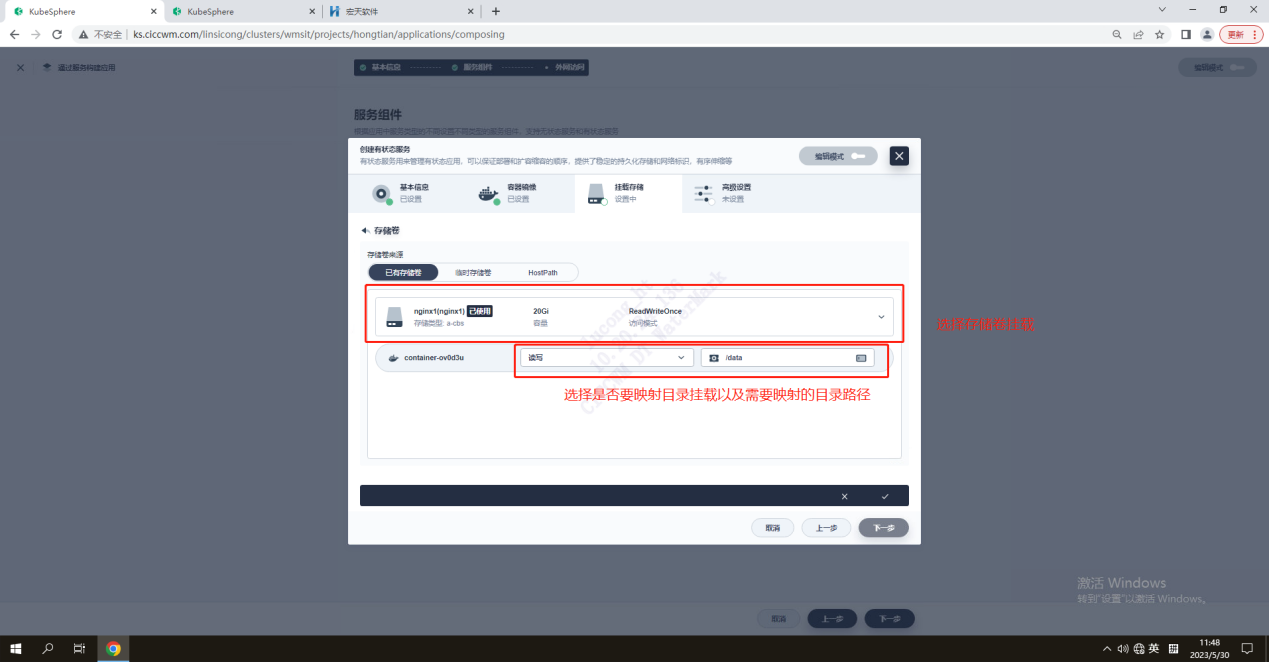
Task: Open the browser profile avatar
Action: point(1207,34)
